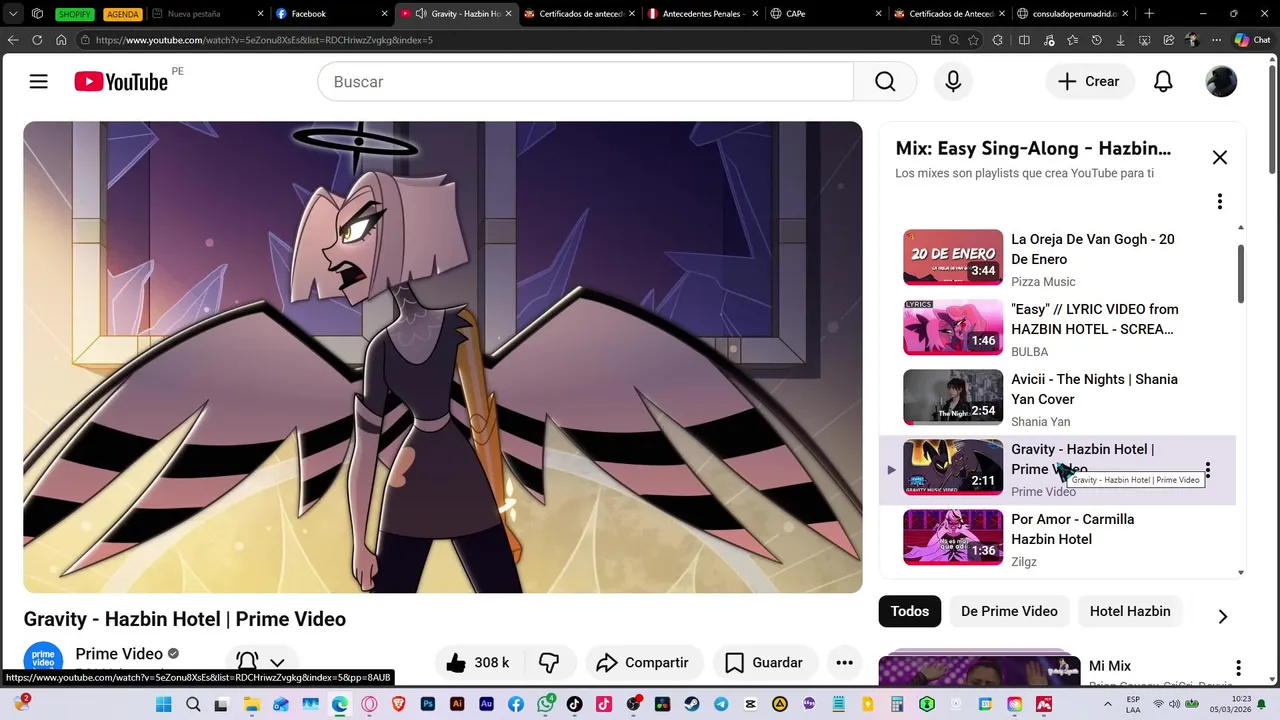Open the Avicii The Nights thumbnail
The image size is (1280, 720).
tap(953, 397)
